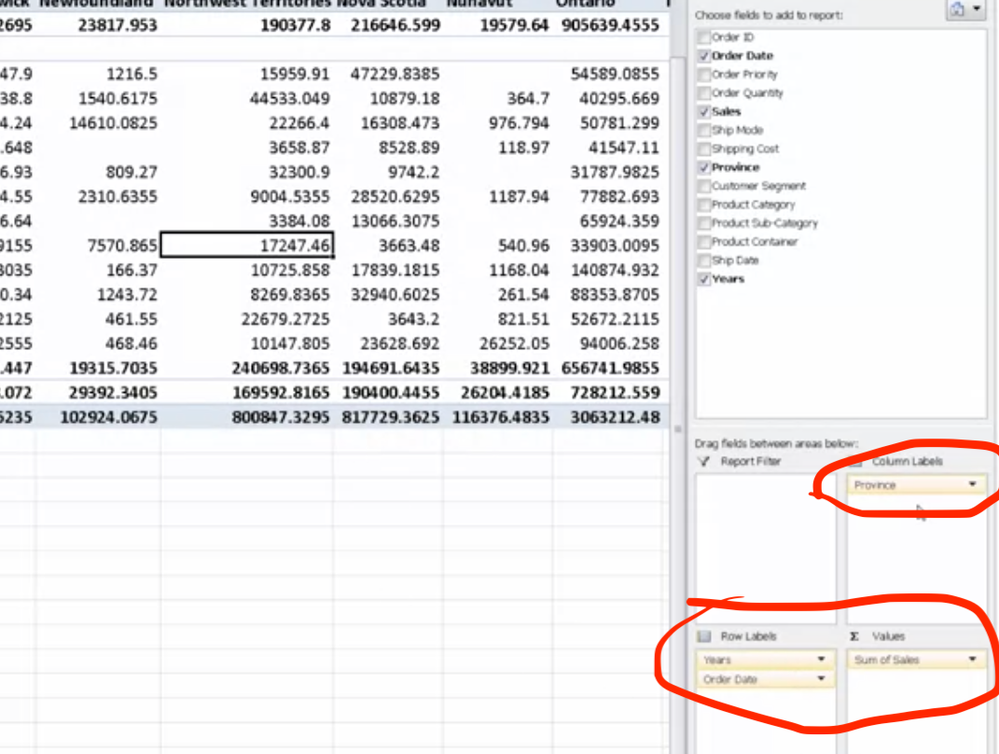
Task: Select the cell containing 13066.3075
Action: (388, 221)
